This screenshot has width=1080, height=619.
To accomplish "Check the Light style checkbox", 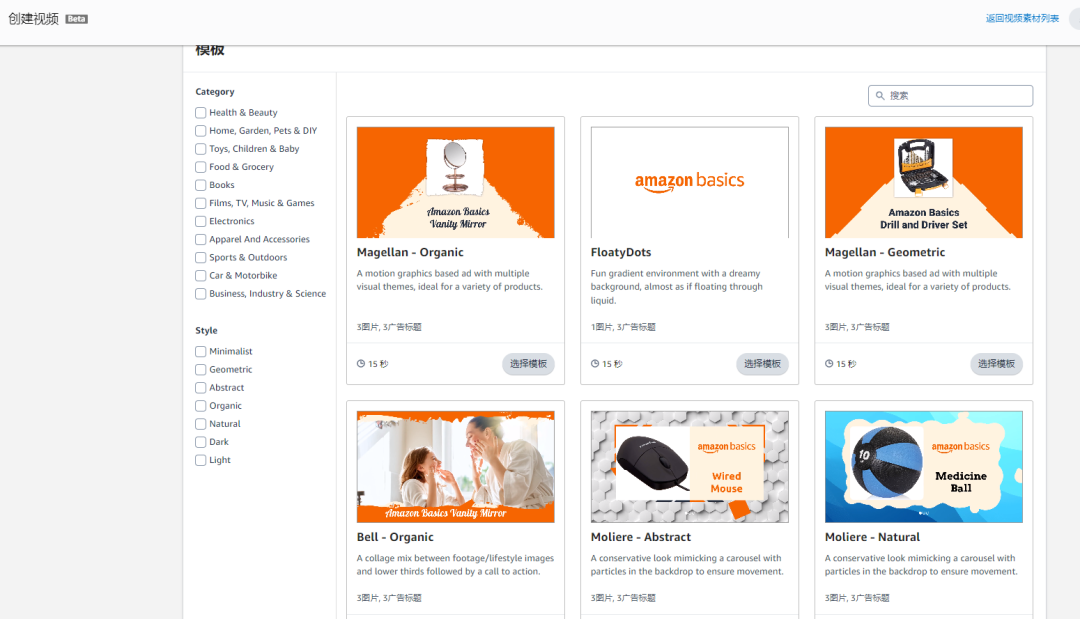I will click(x=200, y=460).
